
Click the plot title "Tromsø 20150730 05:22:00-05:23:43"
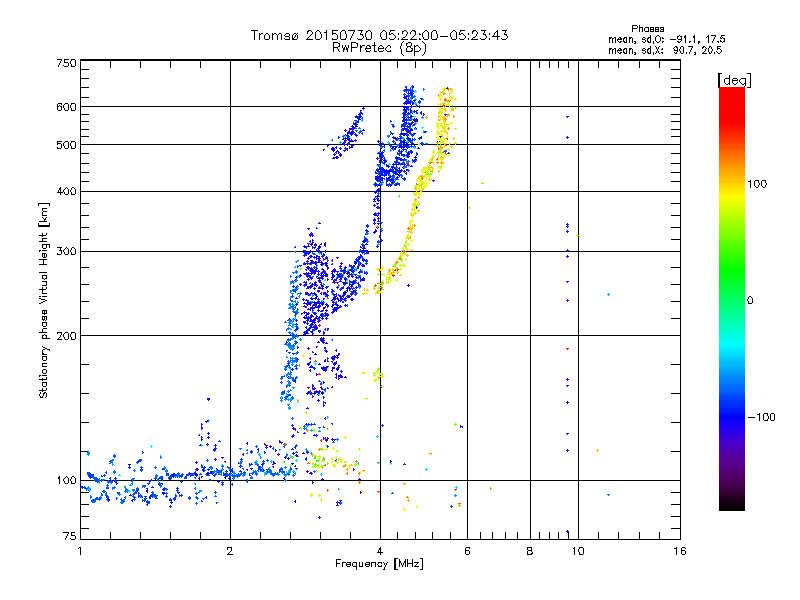pyautogui.click(x=380, y=35)
